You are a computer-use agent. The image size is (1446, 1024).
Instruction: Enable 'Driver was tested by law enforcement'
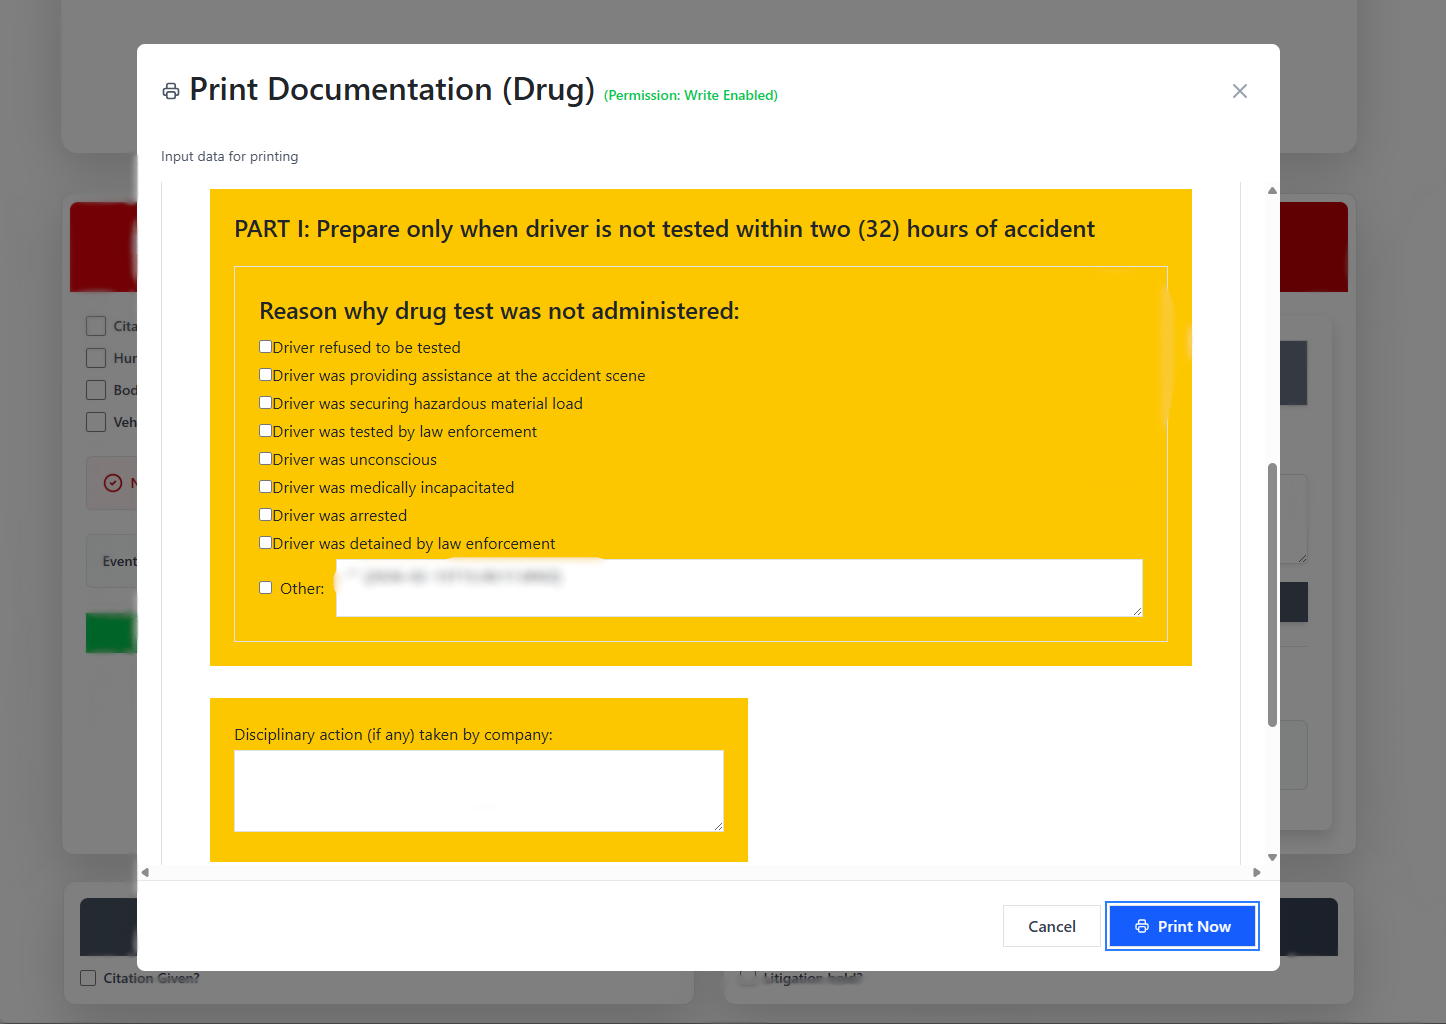tap(266, 431)
